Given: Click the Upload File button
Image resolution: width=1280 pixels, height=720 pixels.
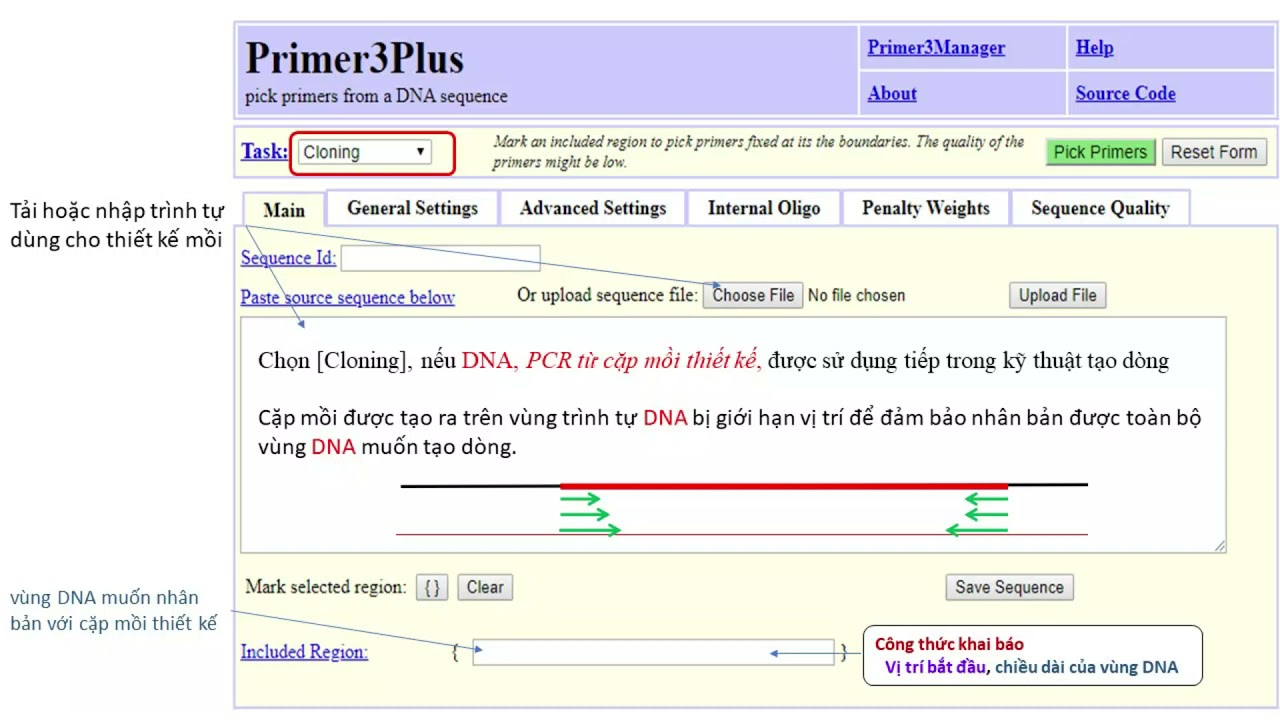Looking at the screenshot, I should (x=1058, y=295).
